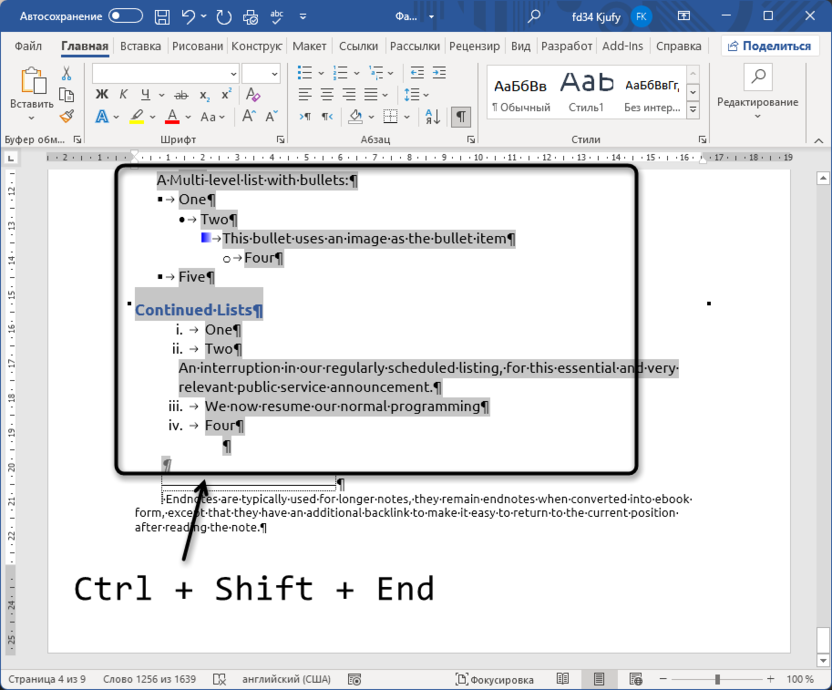The height and width of the screenshot is (690, 832).
Task: Run the spelling check icon
Action: click(x=276, y=16)
